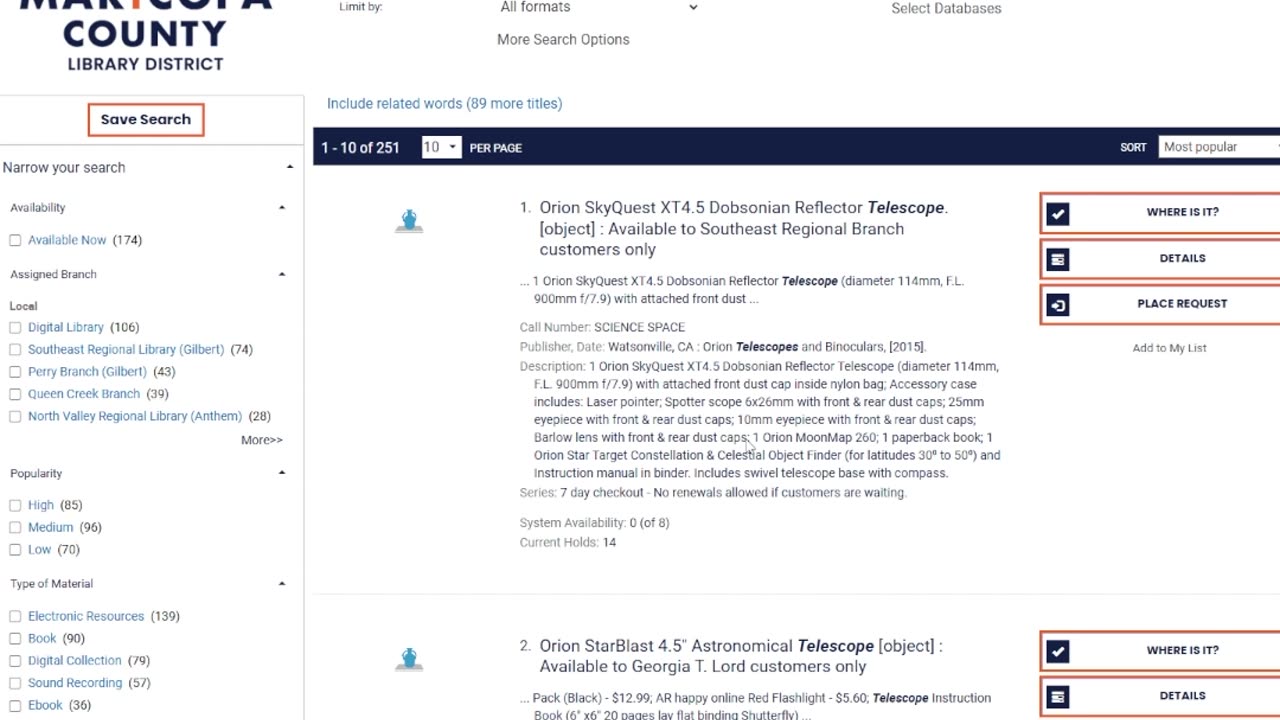The height and width of the screenshot is (720, 1280).
Task: Include related words (89 more titles)
Action: pos(444,104)
